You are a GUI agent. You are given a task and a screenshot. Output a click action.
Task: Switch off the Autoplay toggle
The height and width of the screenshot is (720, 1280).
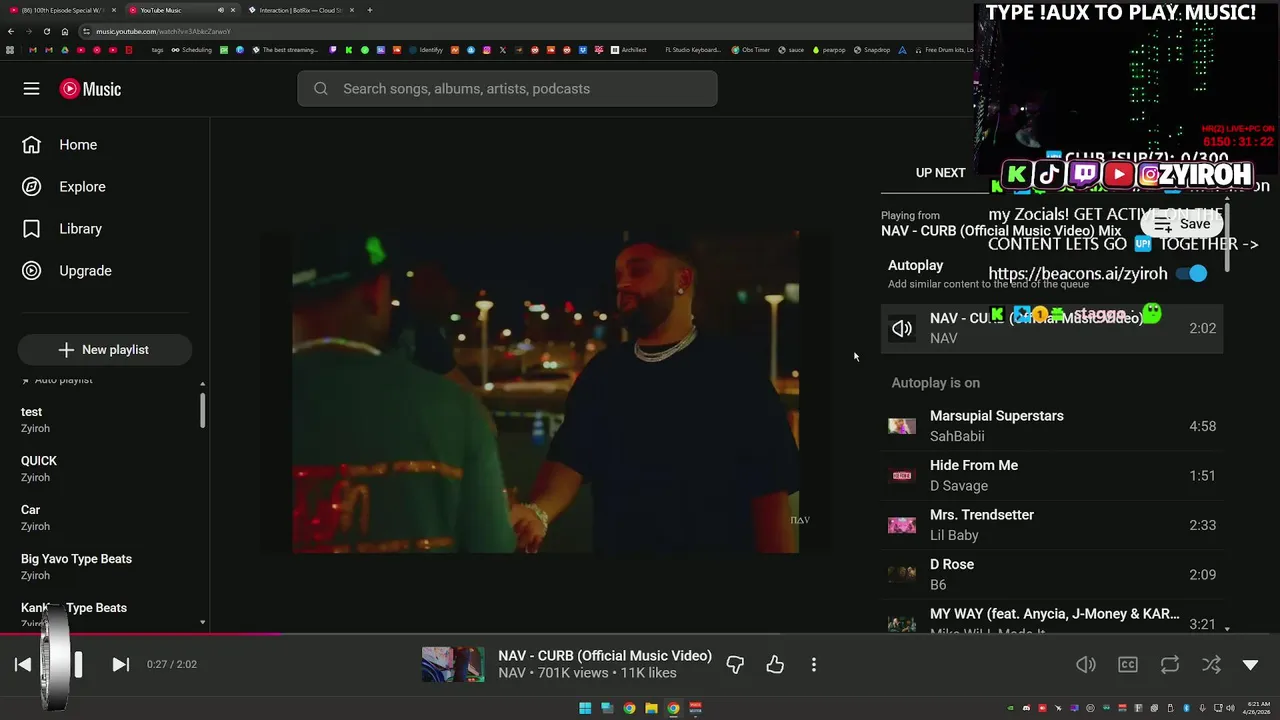[x=1191, y=273]
